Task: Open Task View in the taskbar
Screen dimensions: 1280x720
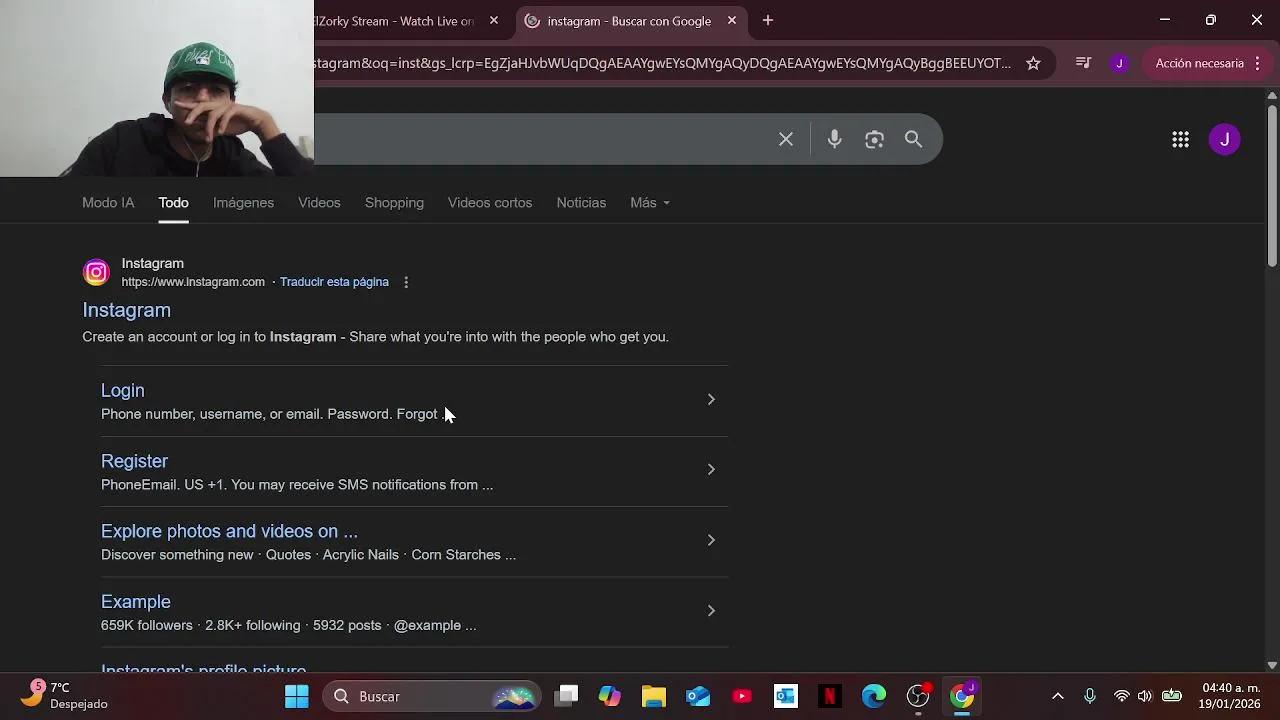Action: (567, 696)
